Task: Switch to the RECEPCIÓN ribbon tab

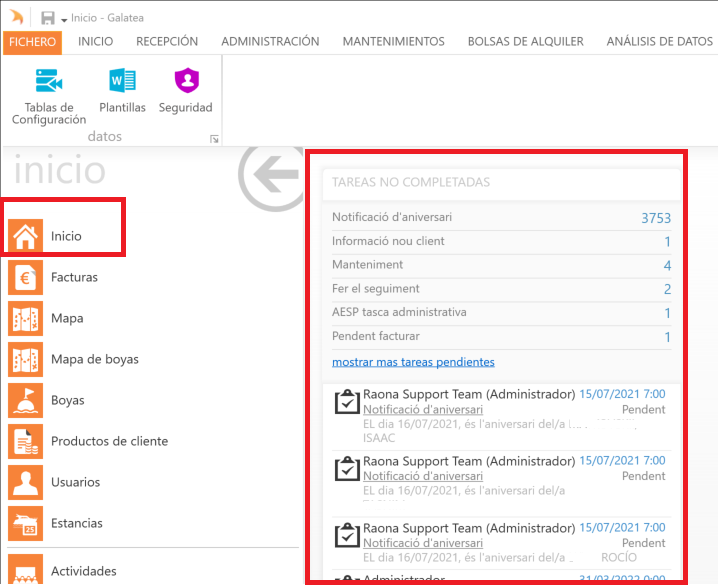Action: pyautogui.click(x=167, y=41)
